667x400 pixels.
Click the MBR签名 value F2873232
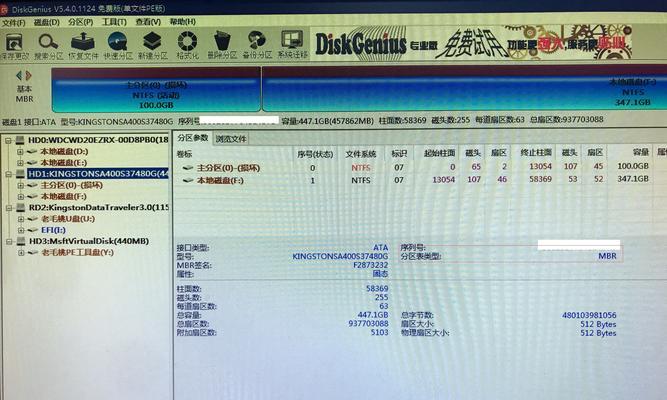(x=371, y=265)
